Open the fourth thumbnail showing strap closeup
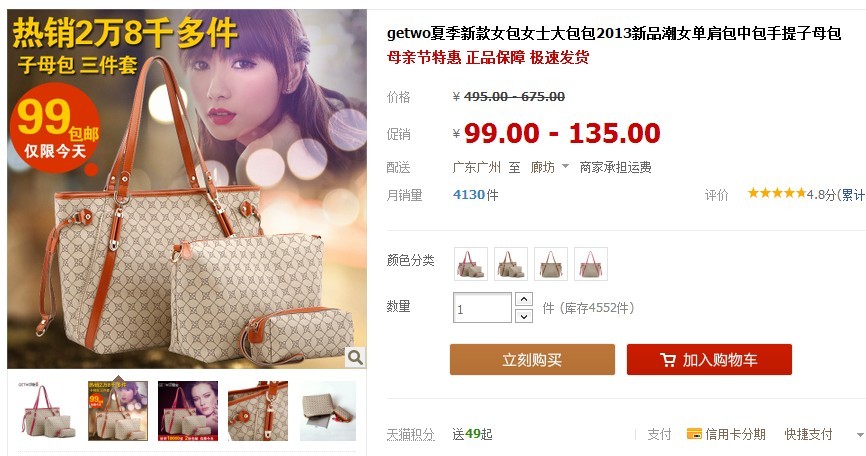 (x=258, y=411)
